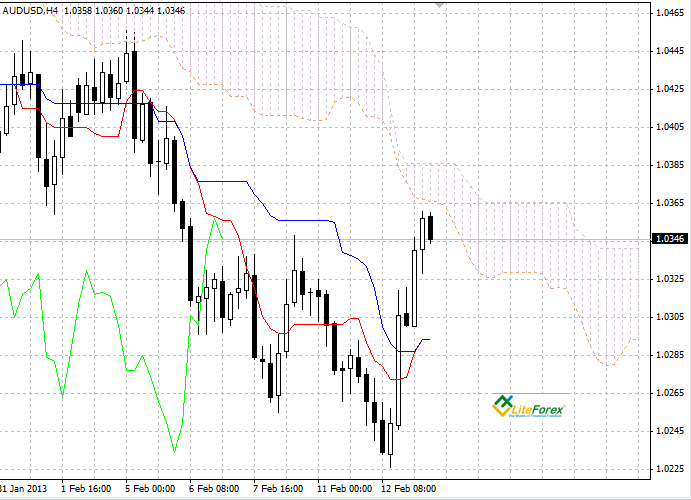Click the chart shift triangle marker at top
The height and width of the screenshot is (500, 691).
439,5
